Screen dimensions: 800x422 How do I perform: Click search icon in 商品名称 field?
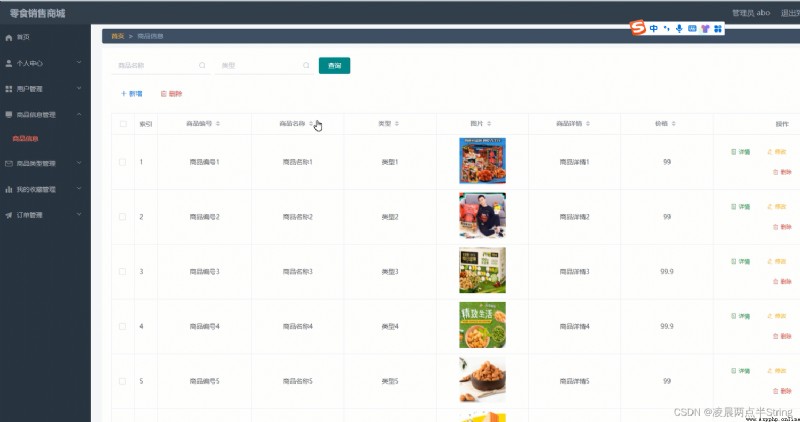point(202,65)
